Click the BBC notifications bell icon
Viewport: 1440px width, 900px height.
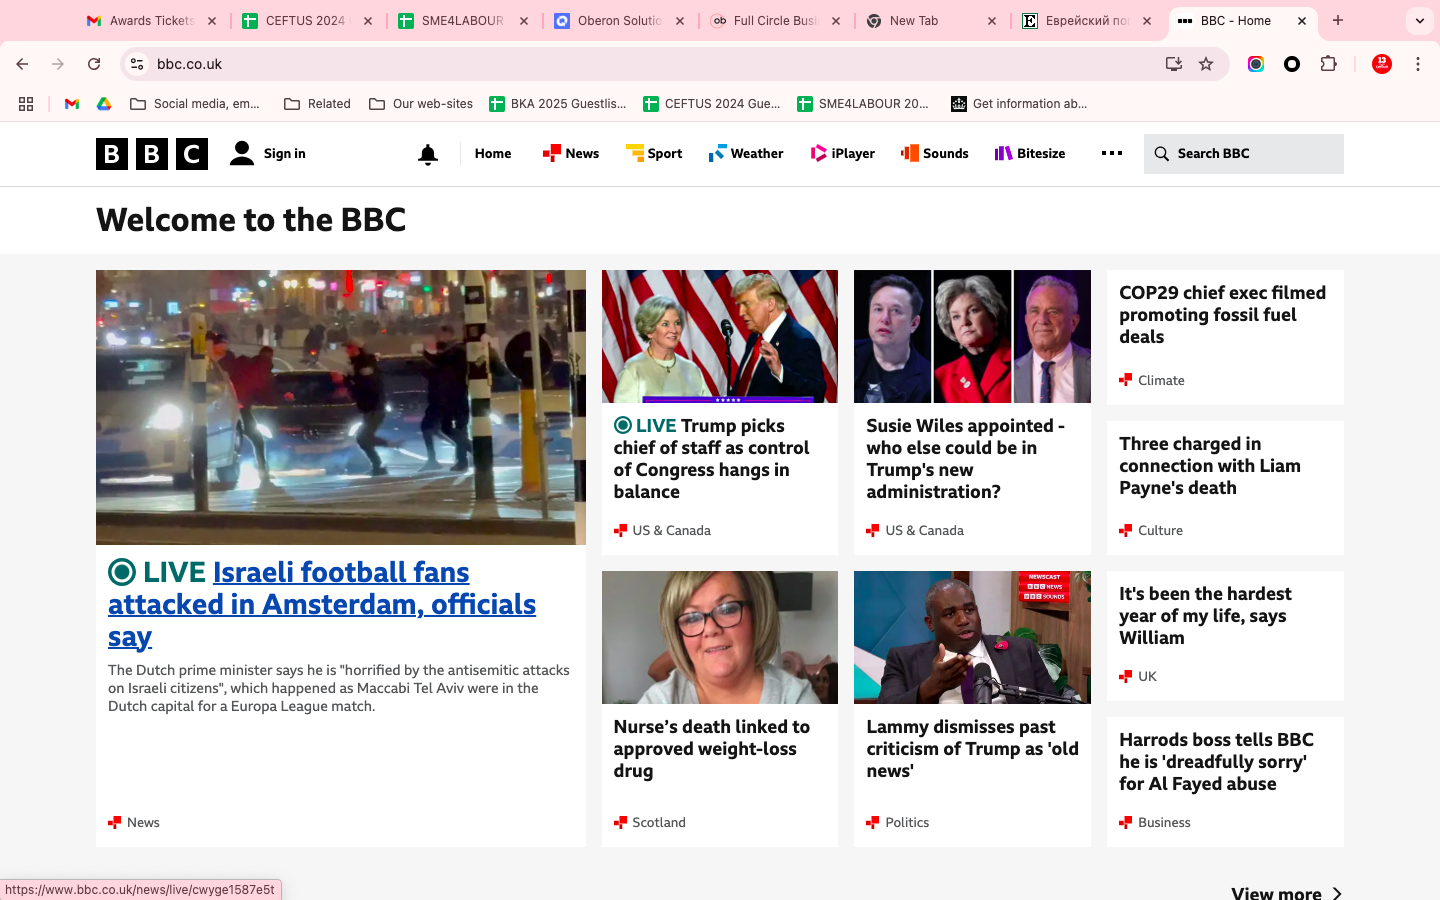[x=428, y=154]
